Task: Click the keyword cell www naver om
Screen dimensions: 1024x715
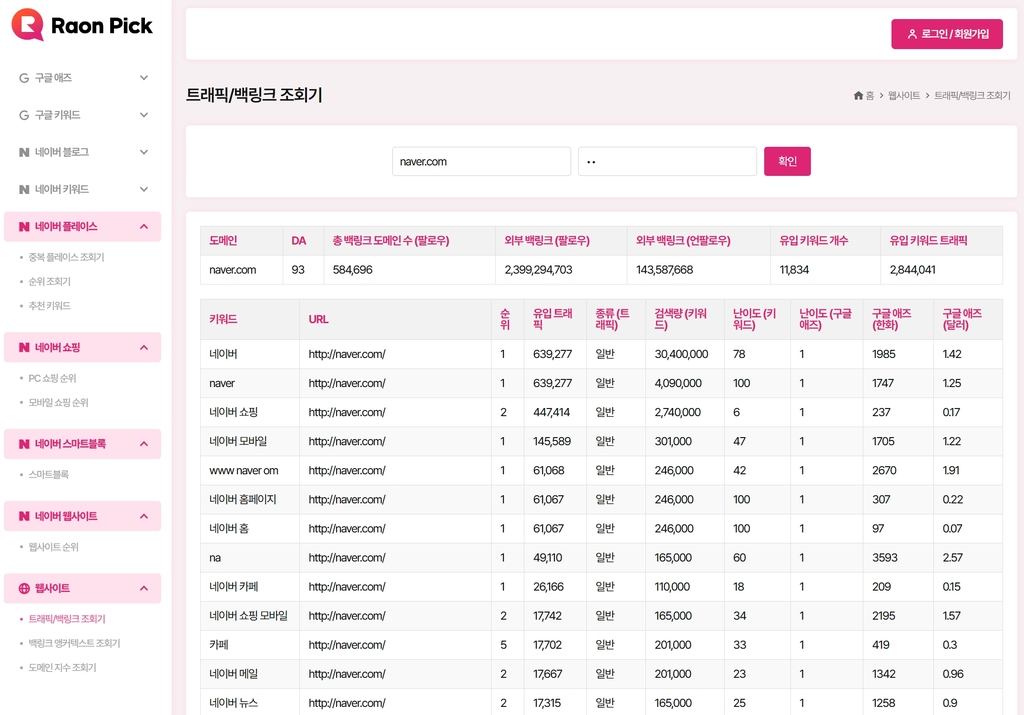Action: pyautogui.click(x=244, y=471)
